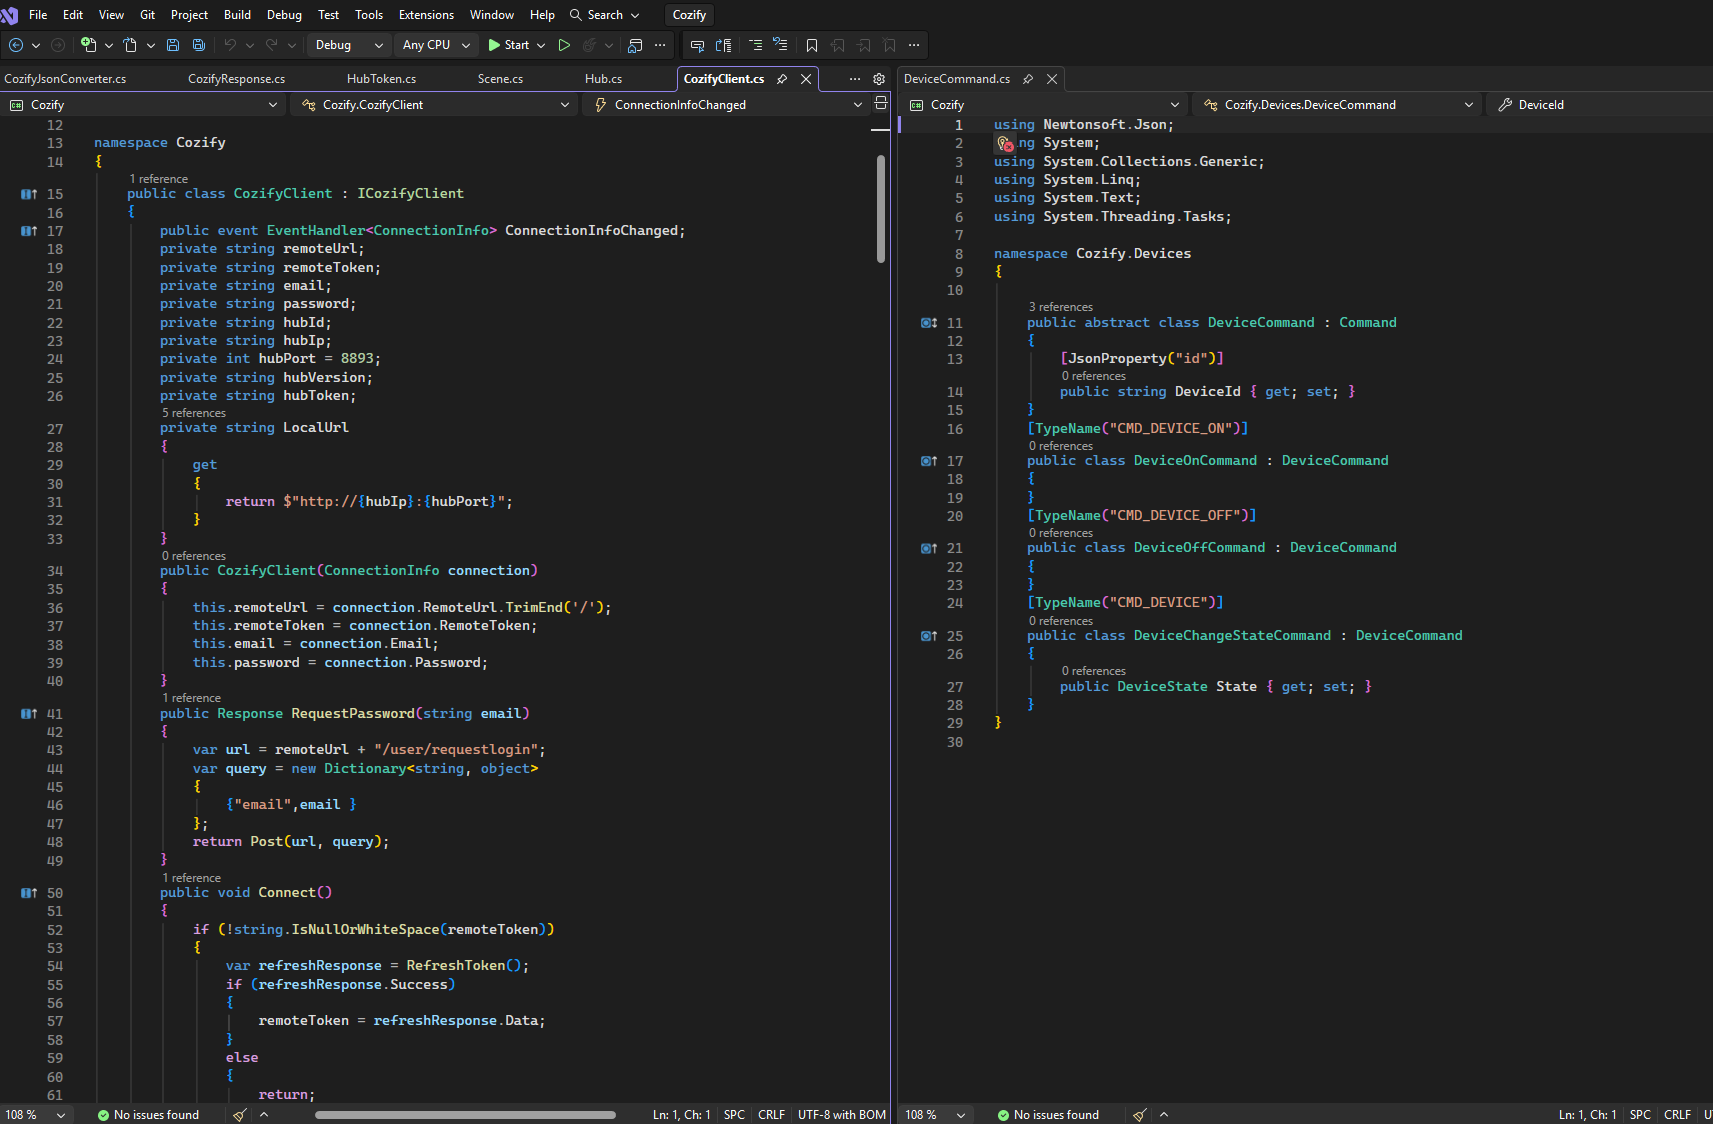Click the Redo arrow icon
Image resolution: width=1713 pixels, height=1124 pixels.
(272, 45)
